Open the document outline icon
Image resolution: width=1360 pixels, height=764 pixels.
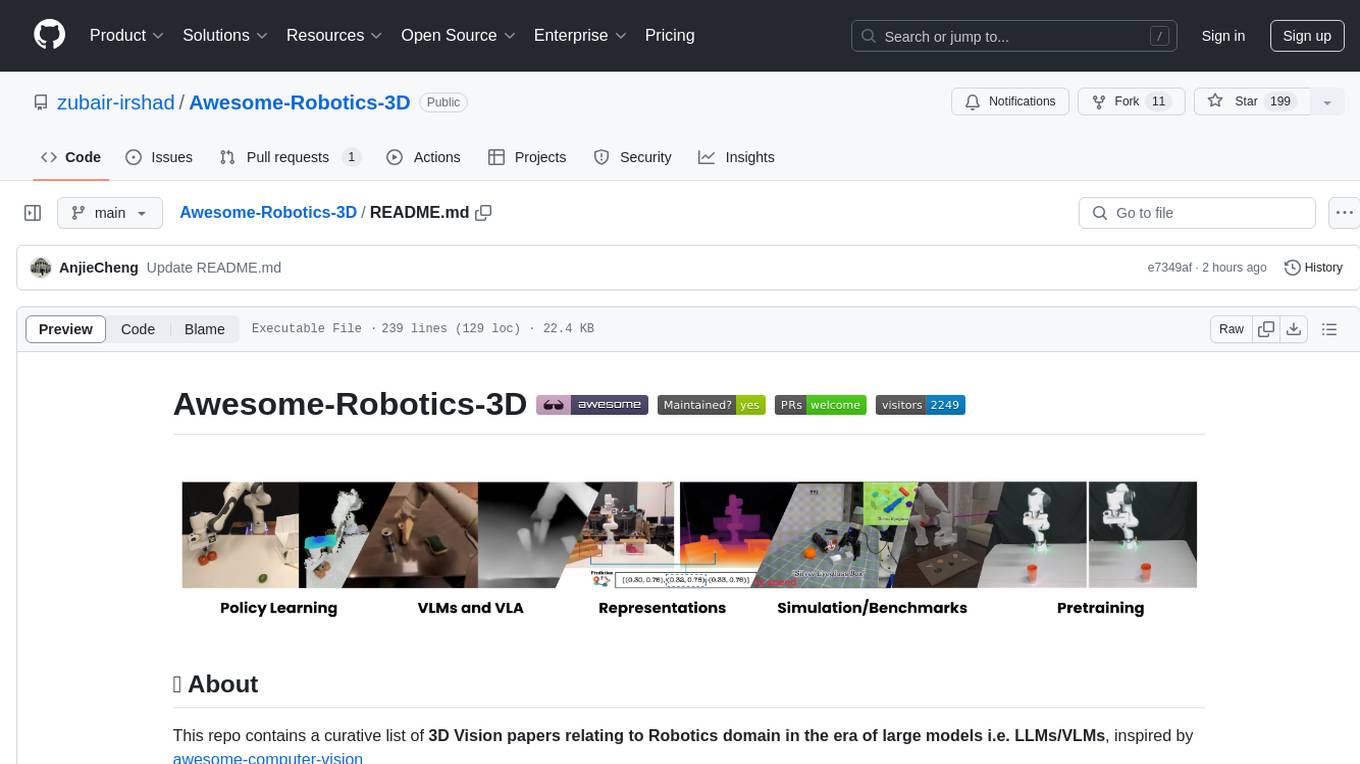[x=1329, y=329]
